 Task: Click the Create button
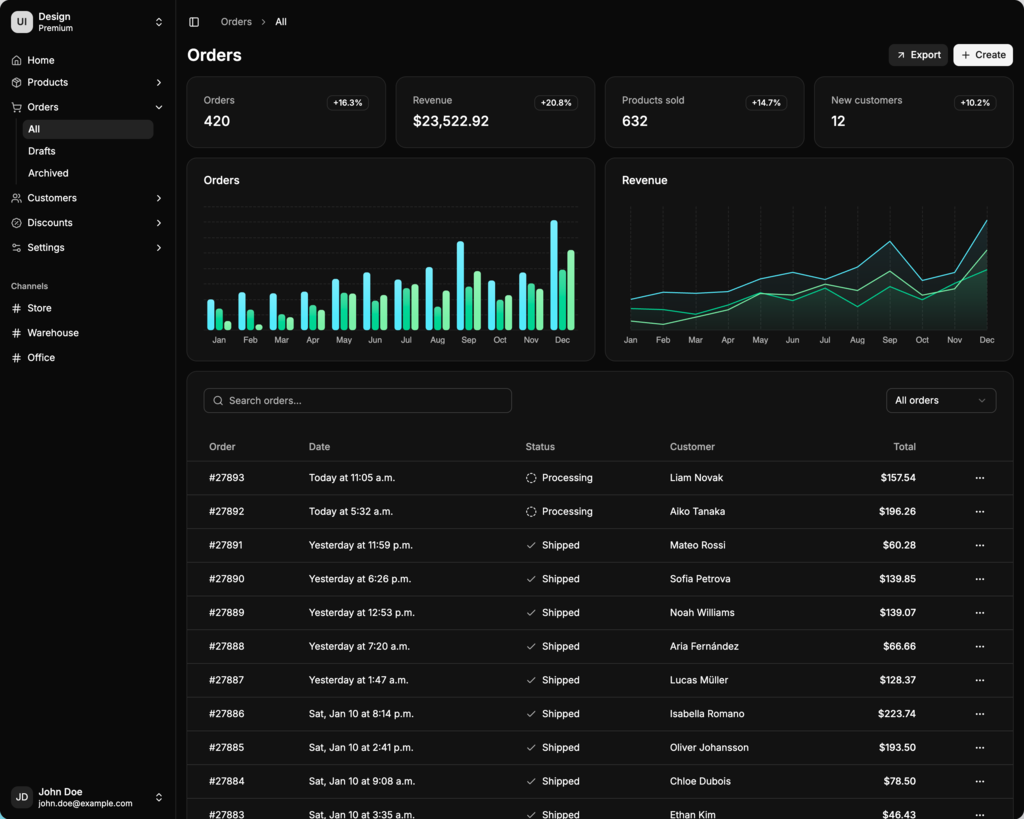982,55
